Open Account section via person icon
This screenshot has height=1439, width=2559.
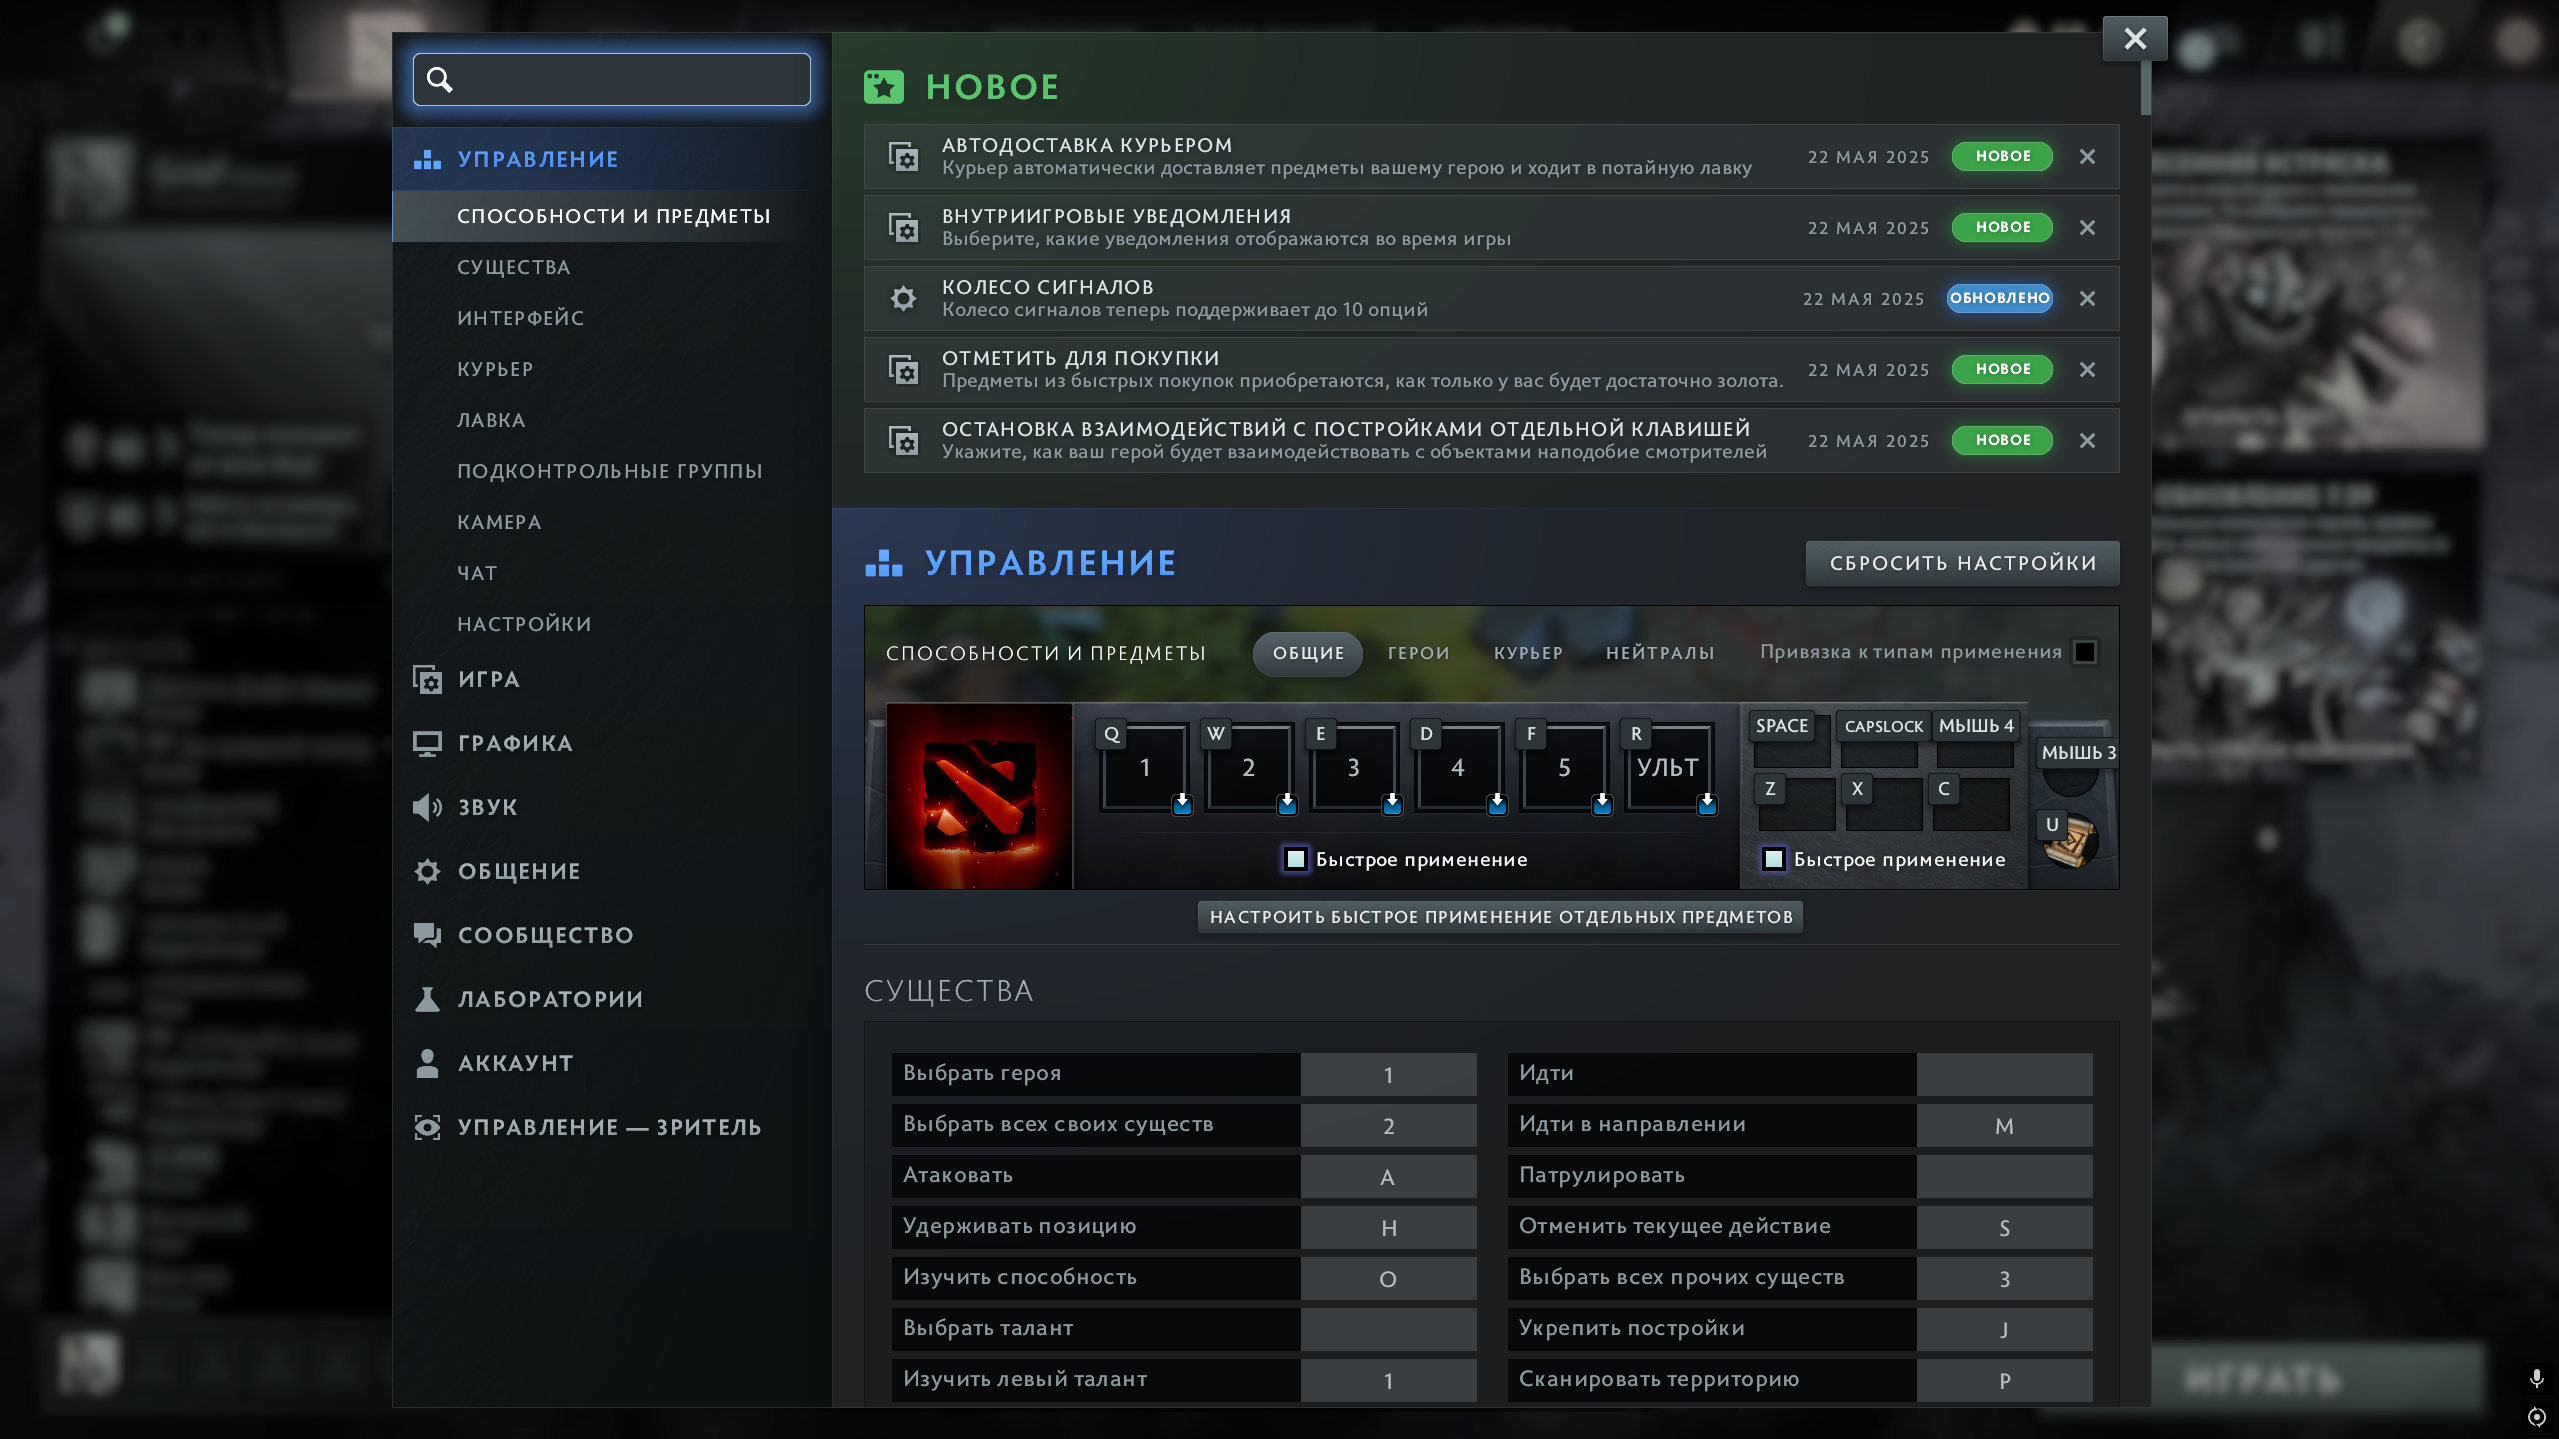pos(427,1063)
